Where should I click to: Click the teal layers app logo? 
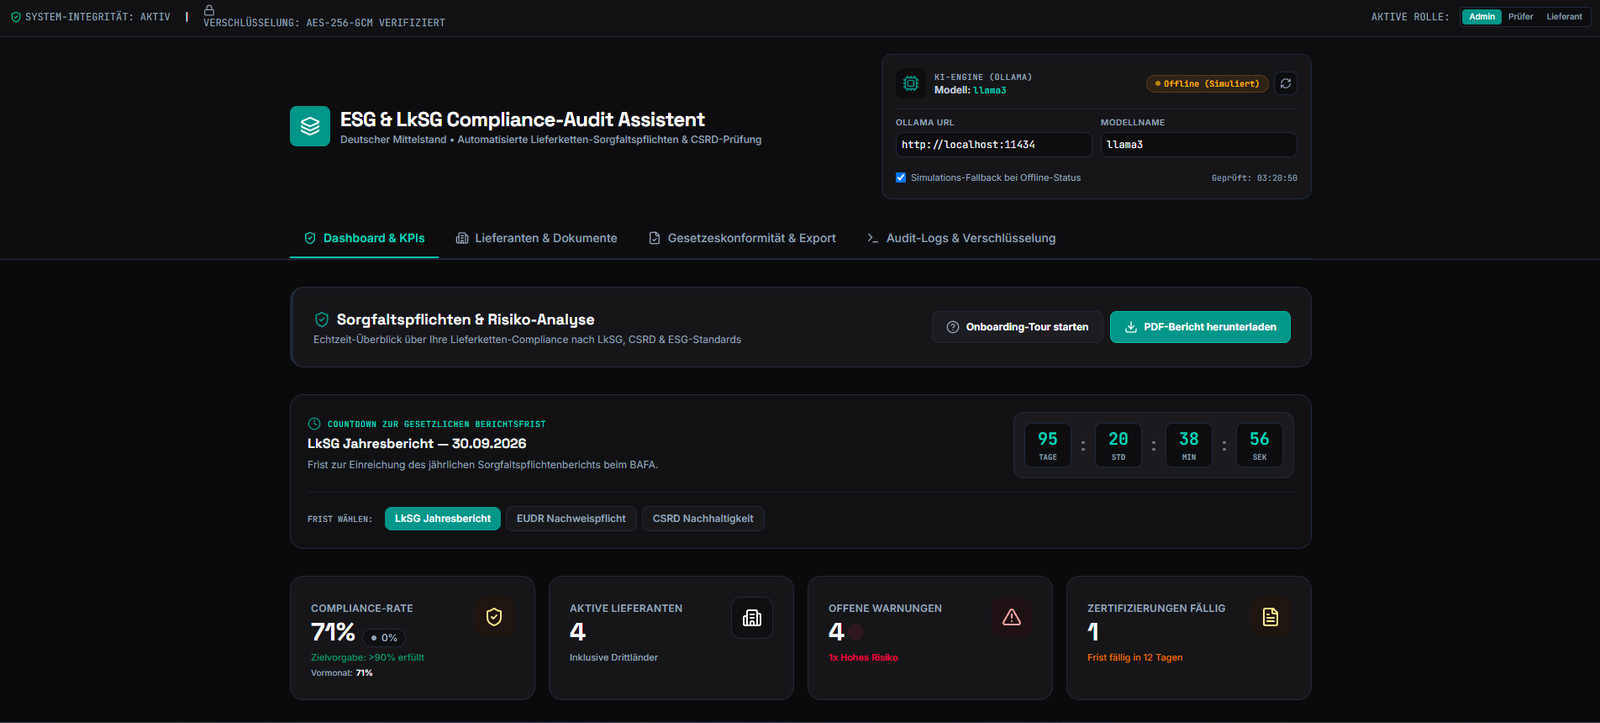coord(310,126)
